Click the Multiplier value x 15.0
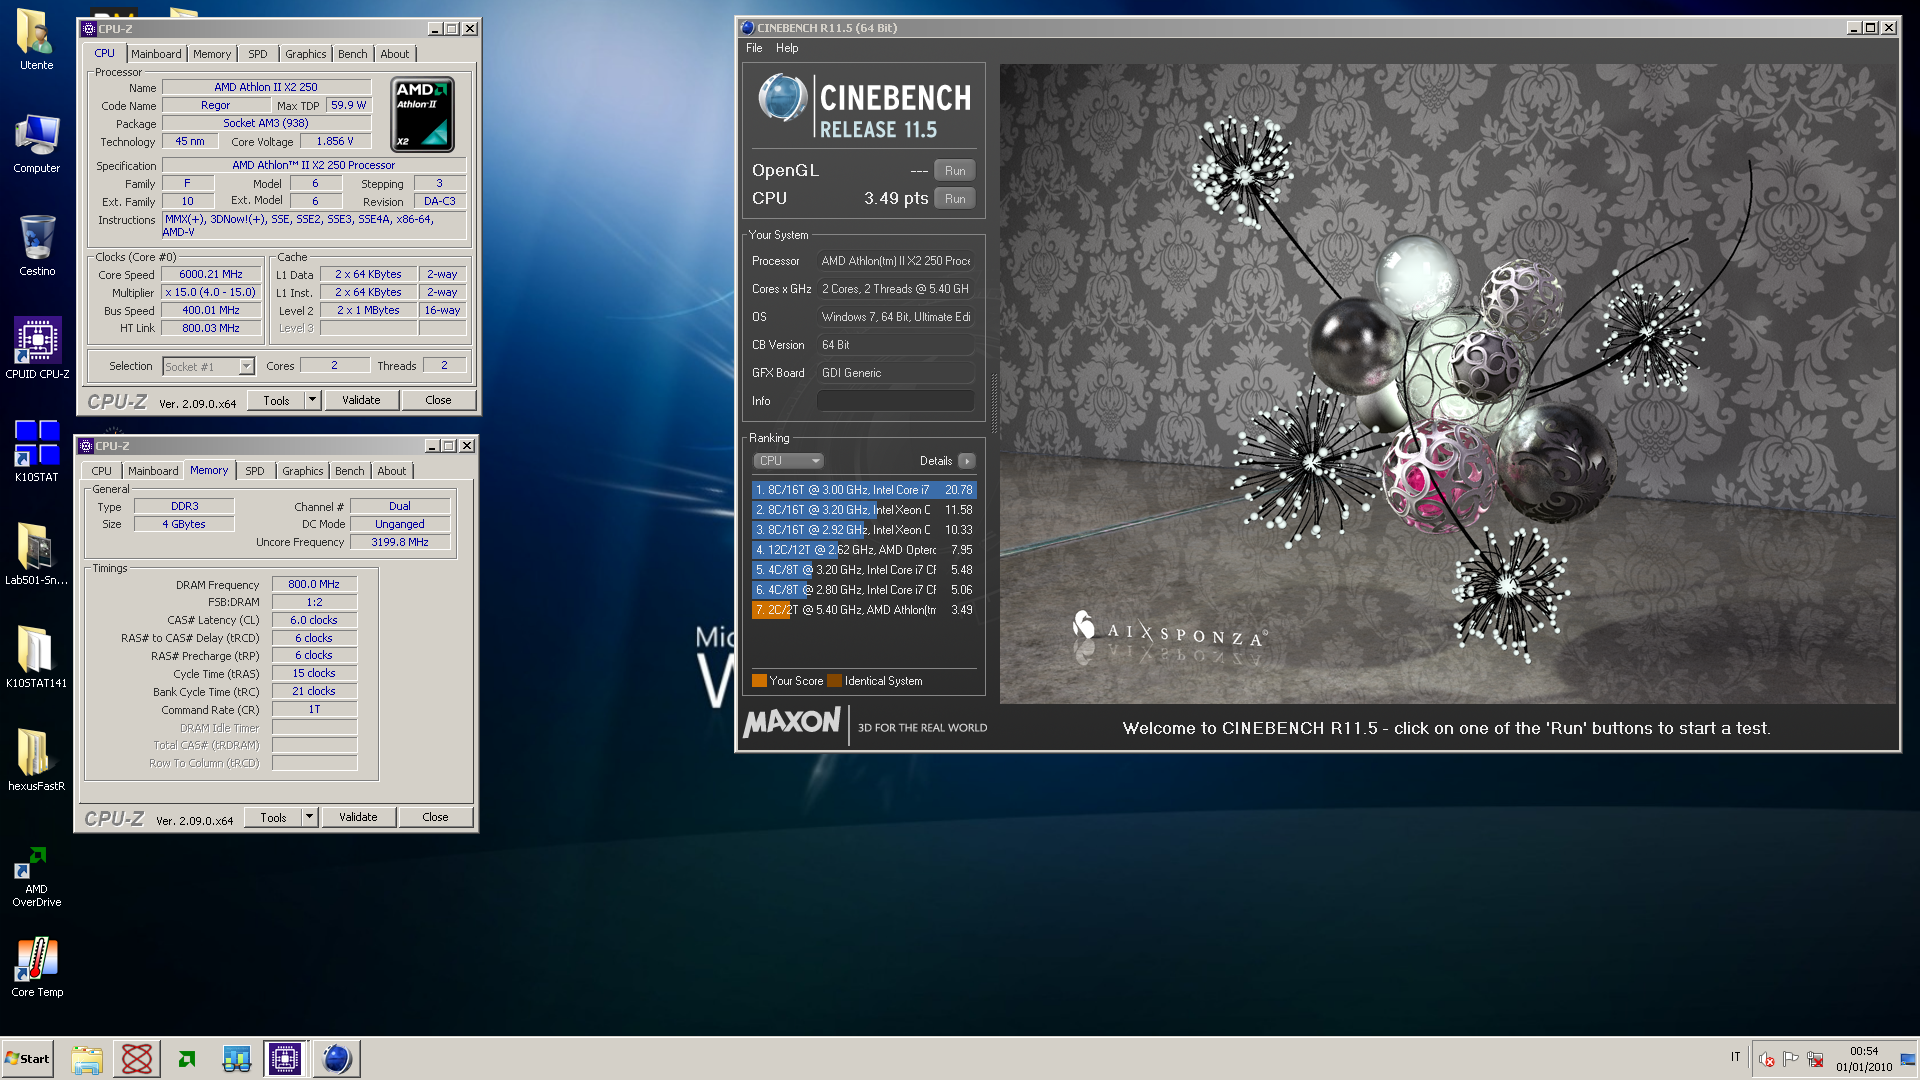The image size is (1920, 1080). pos(211,292)
